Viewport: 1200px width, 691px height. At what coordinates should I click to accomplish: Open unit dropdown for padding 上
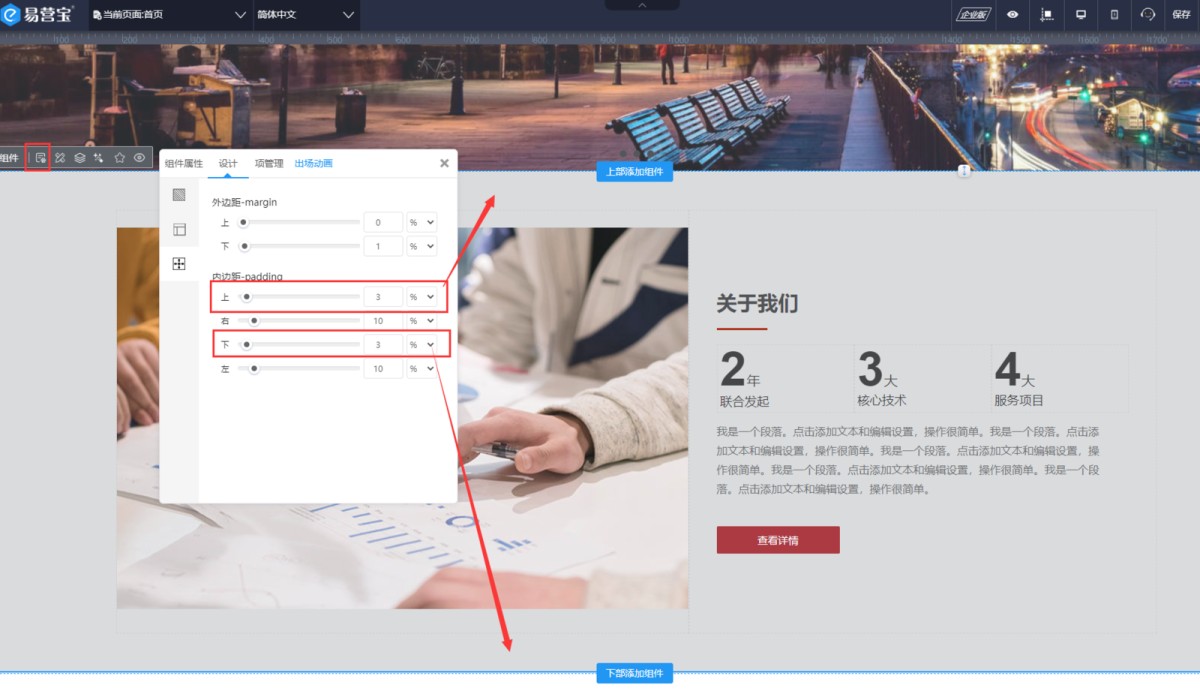[x=422, y=297]
